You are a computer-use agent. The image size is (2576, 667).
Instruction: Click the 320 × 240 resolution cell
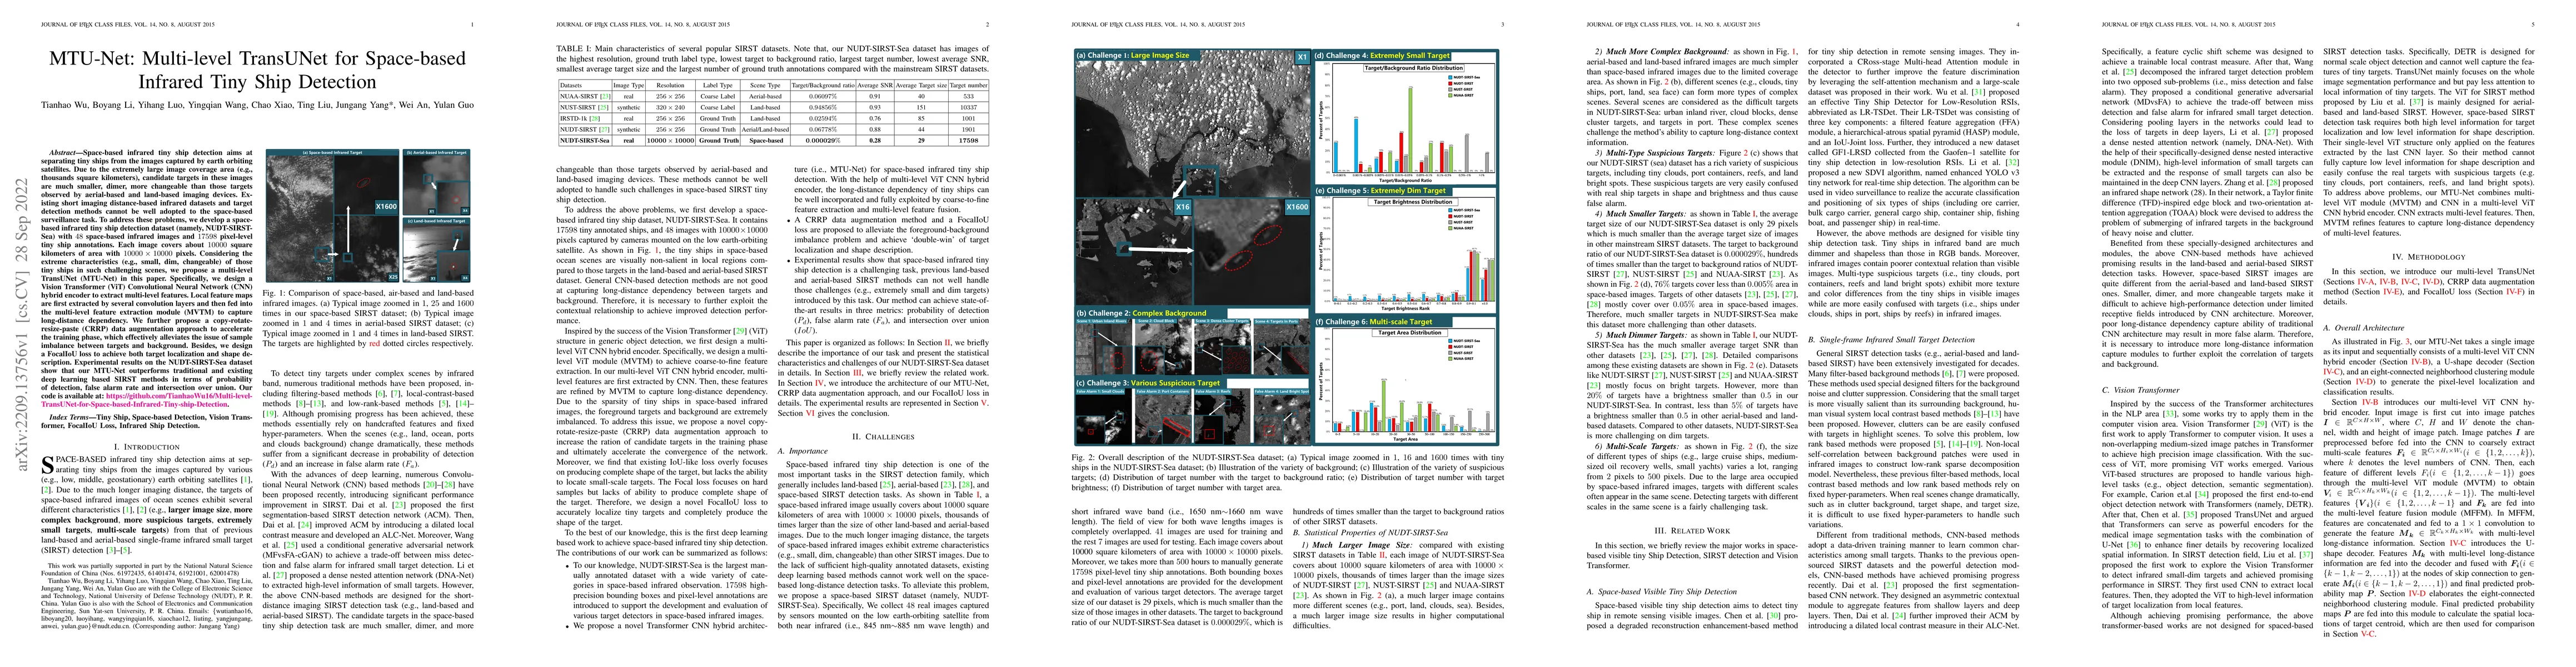(x=671, y=107)
